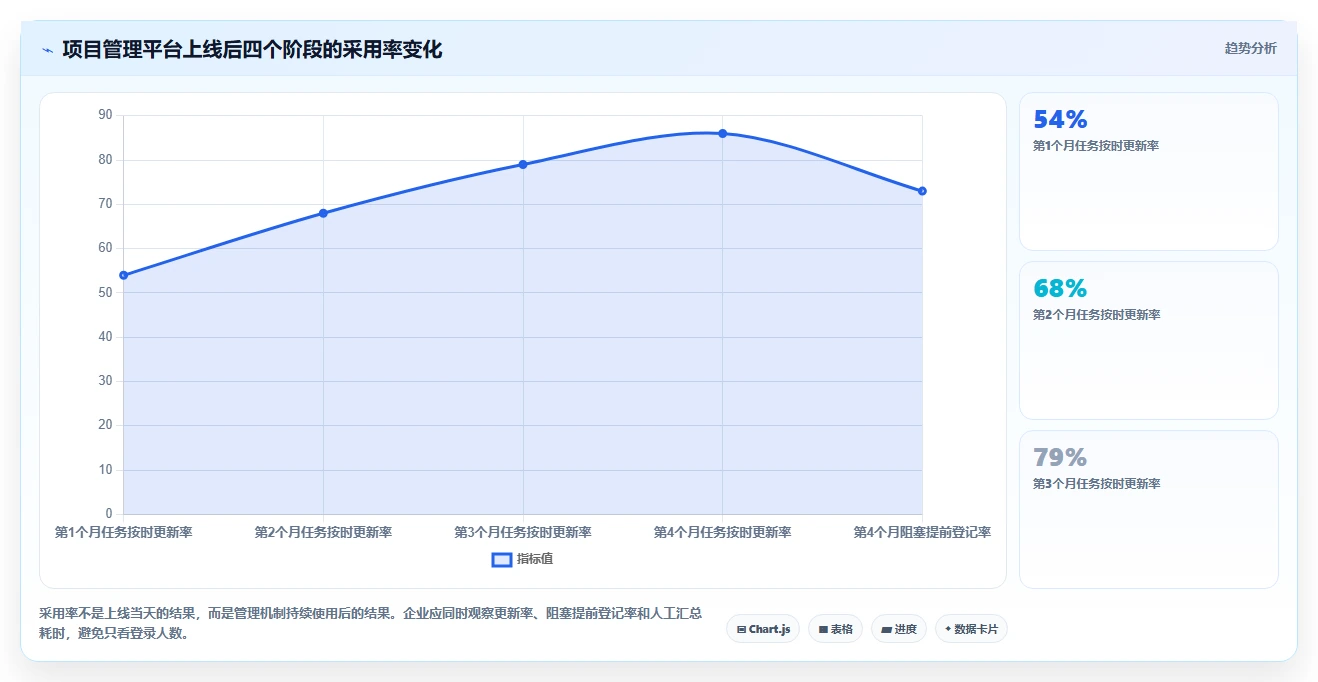This screenshot has height=682, width=1318.
Task: Select the 进度 tag
Action: point(899,629)
